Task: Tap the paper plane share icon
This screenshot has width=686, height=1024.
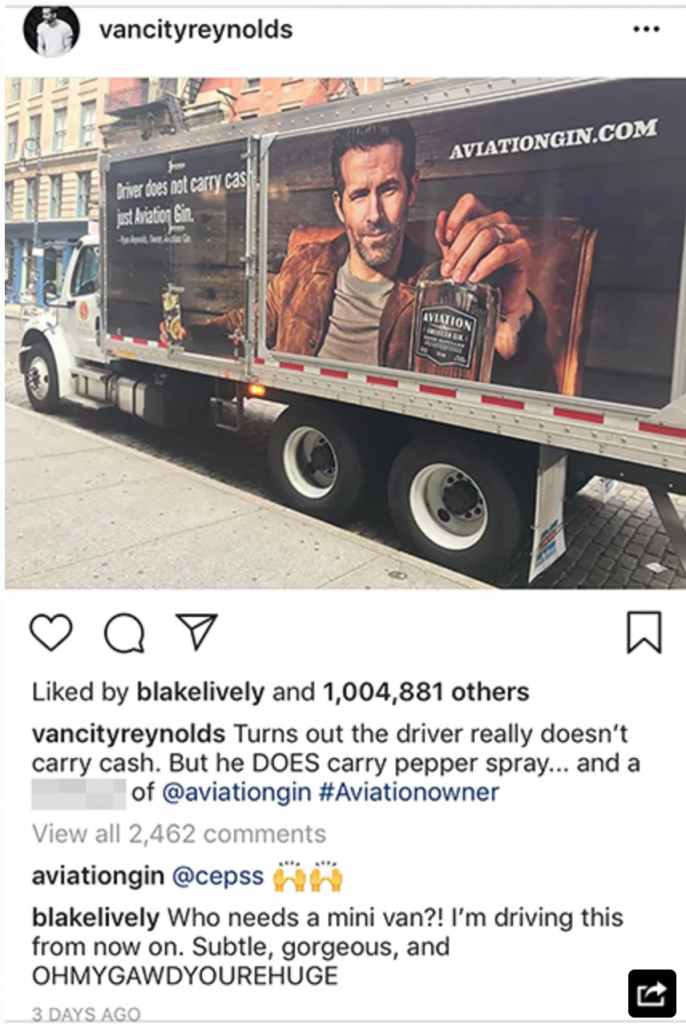Action: tap(197, 631)
